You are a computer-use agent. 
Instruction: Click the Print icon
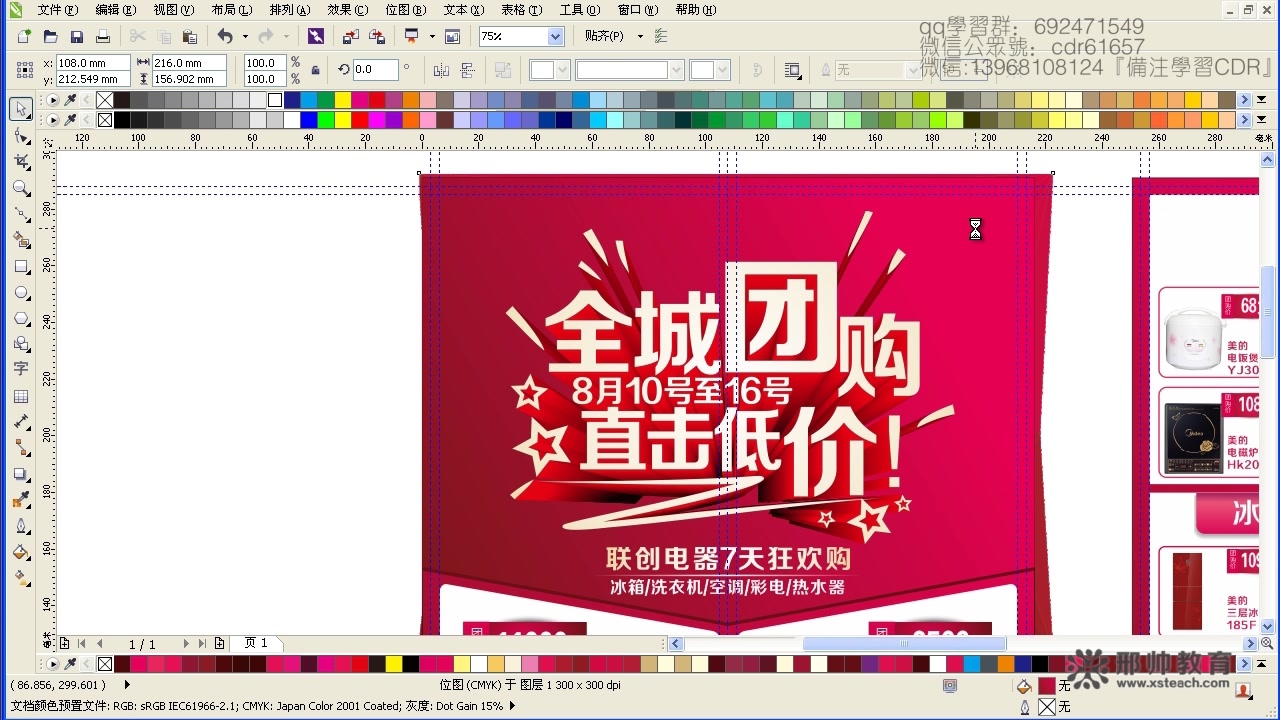(102, 36)
